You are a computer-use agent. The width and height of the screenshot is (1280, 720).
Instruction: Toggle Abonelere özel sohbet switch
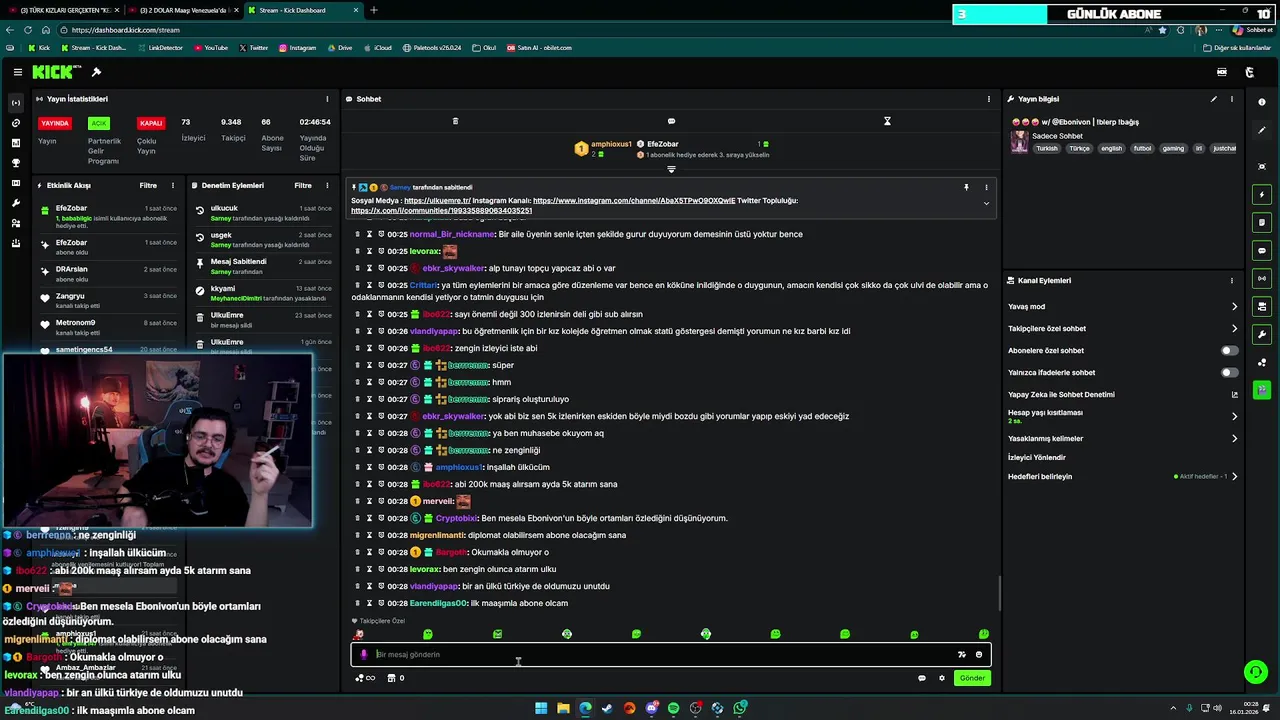(x=1229, y=350)
